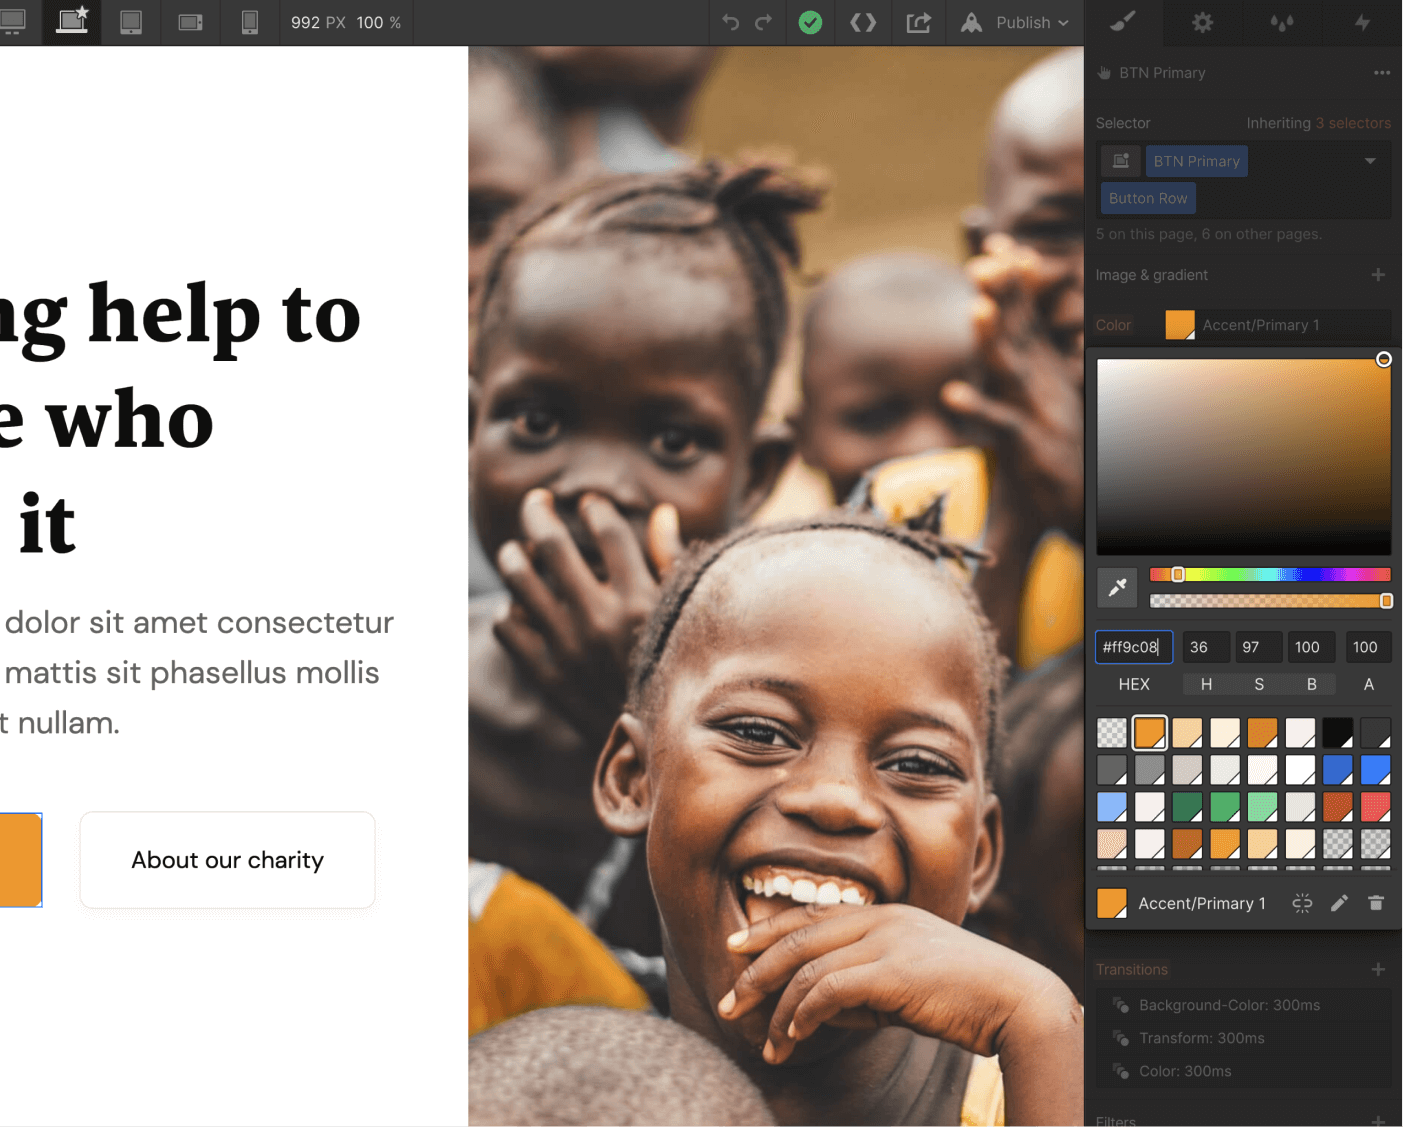Viewport: 1403px width, 1127px height.
Task: Click the Button Row class chip
Action: pyautogui.click(x=1148, y=198)
